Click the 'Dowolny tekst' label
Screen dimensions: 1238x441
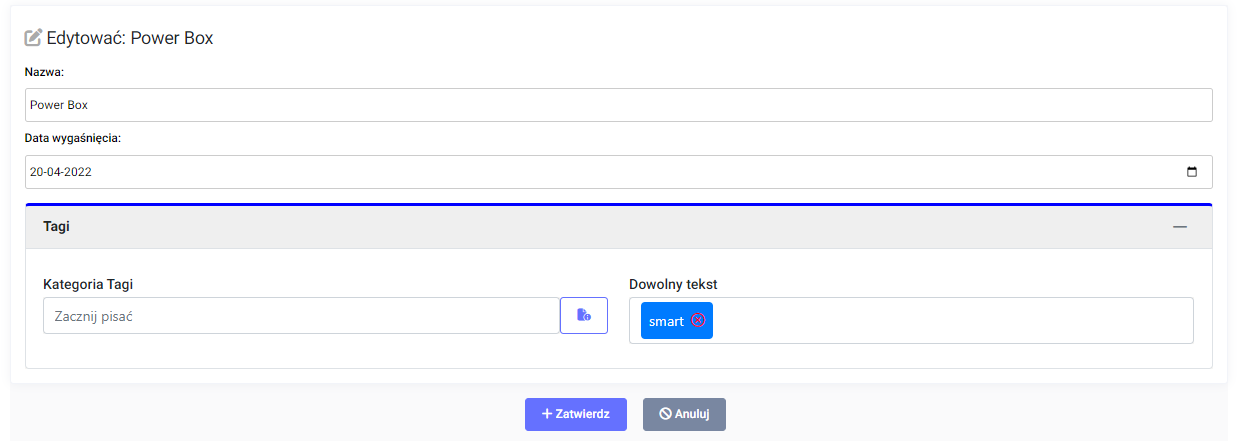pos(673,284)
